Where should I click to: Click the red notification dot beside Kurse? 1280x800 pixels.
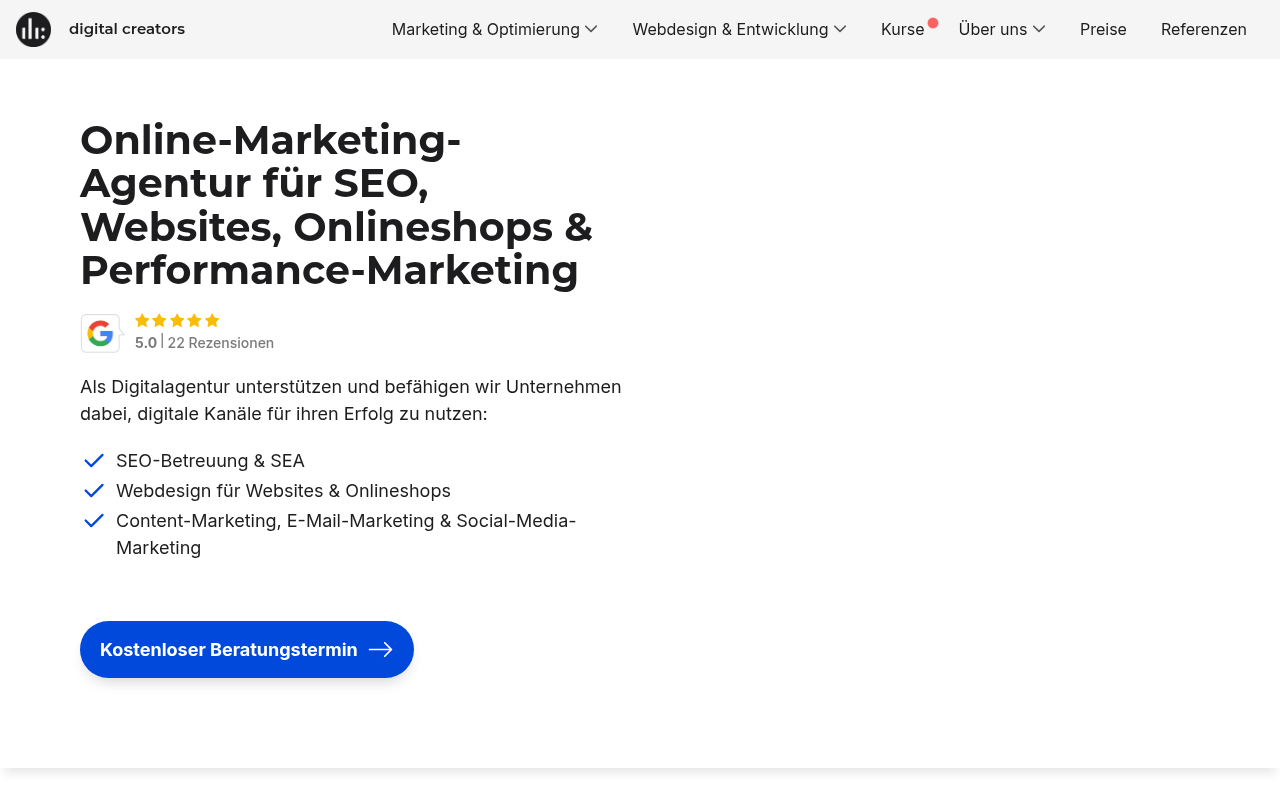click(933, 23)
